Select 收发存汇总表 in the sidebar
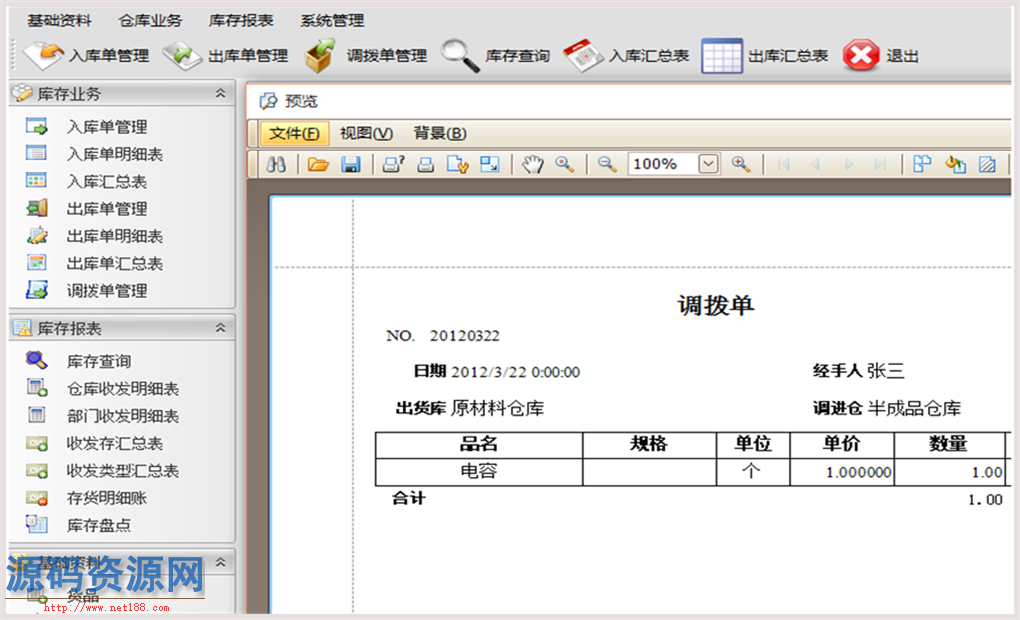 tap(114, 443)
